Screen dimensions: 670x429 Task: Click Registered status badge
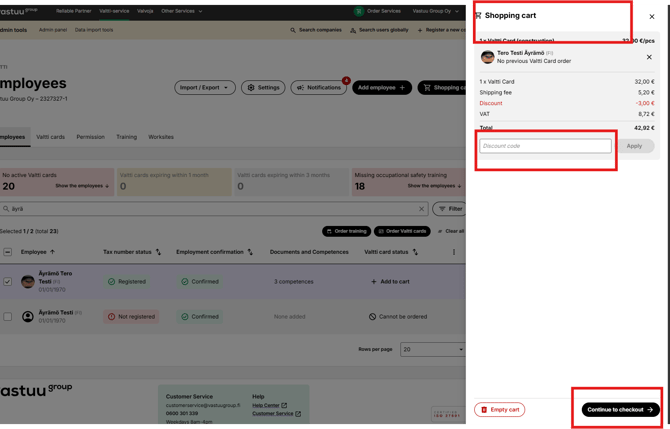[127, 282]
